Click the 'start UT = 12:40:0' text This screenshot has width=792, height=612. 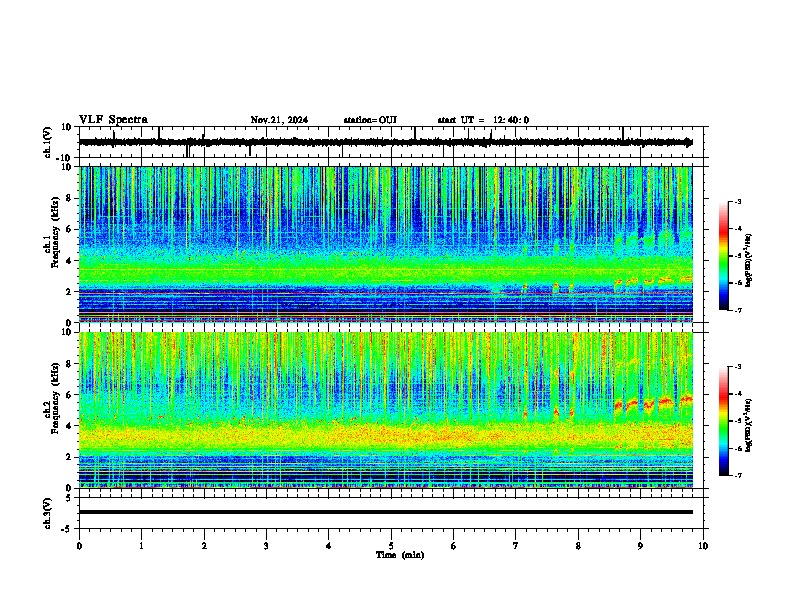point(483,120)
